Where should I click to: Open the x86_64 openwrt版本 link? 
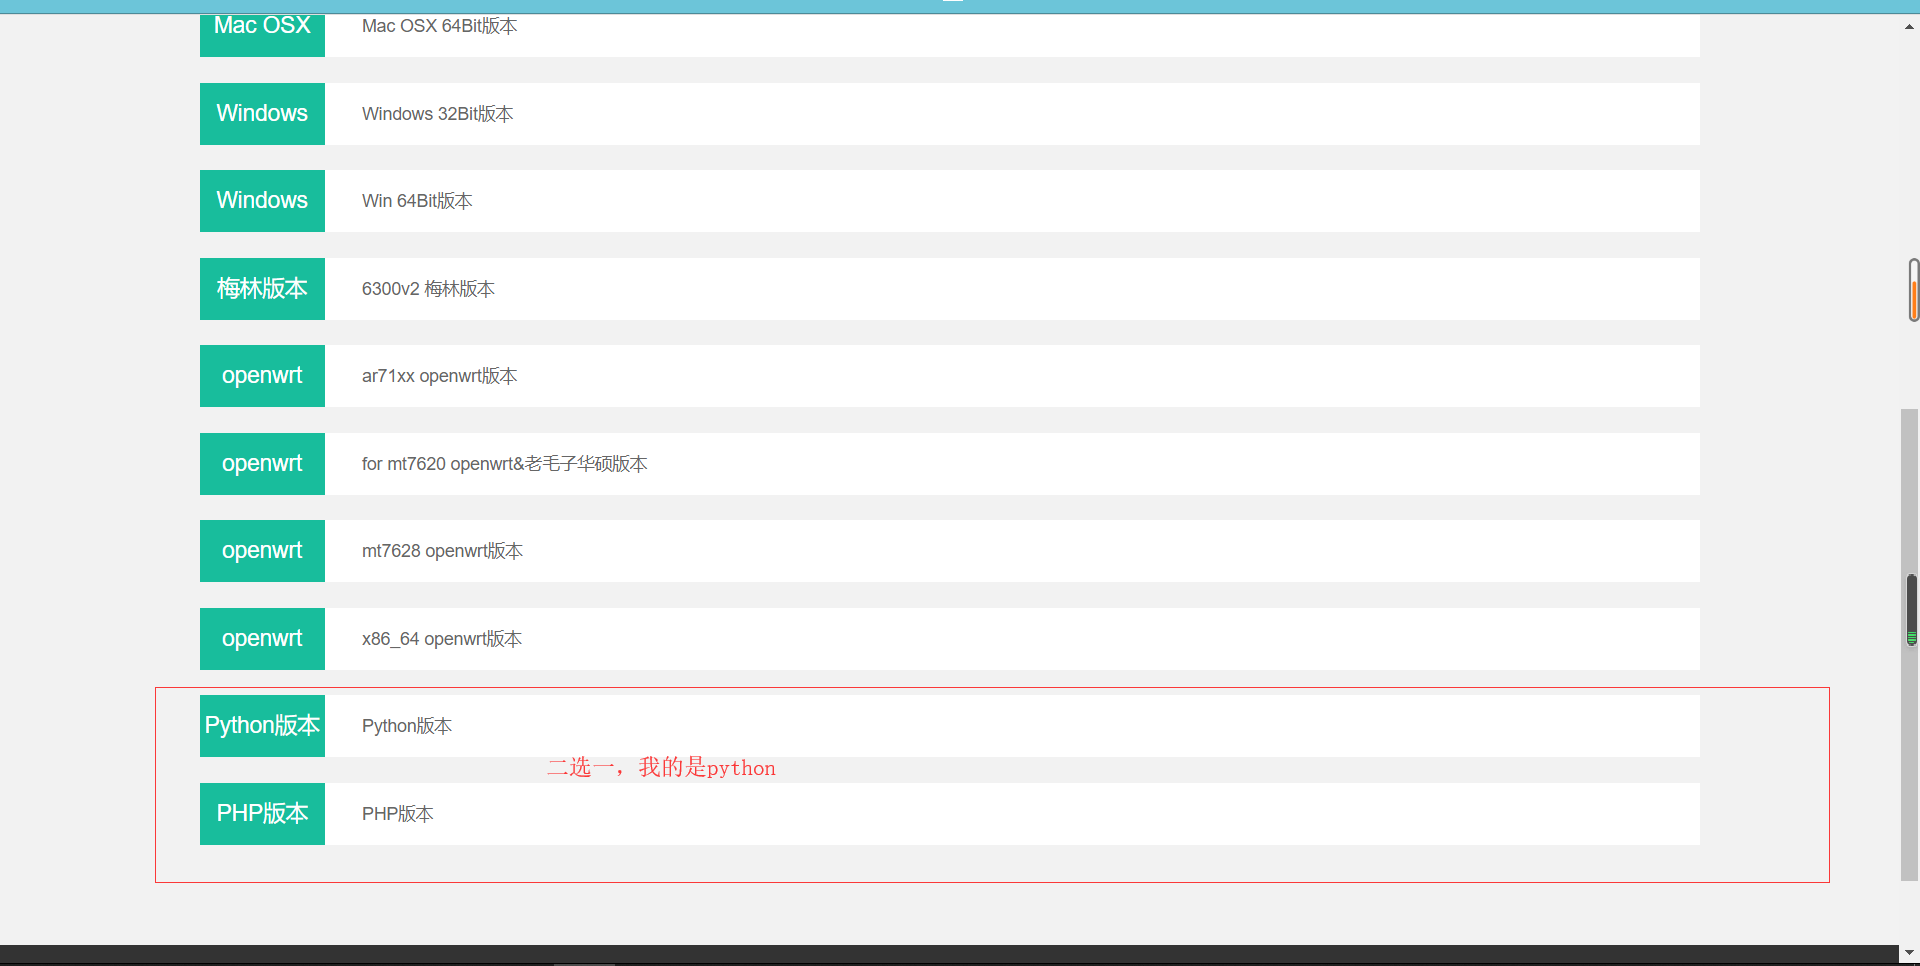coord(441,639)
